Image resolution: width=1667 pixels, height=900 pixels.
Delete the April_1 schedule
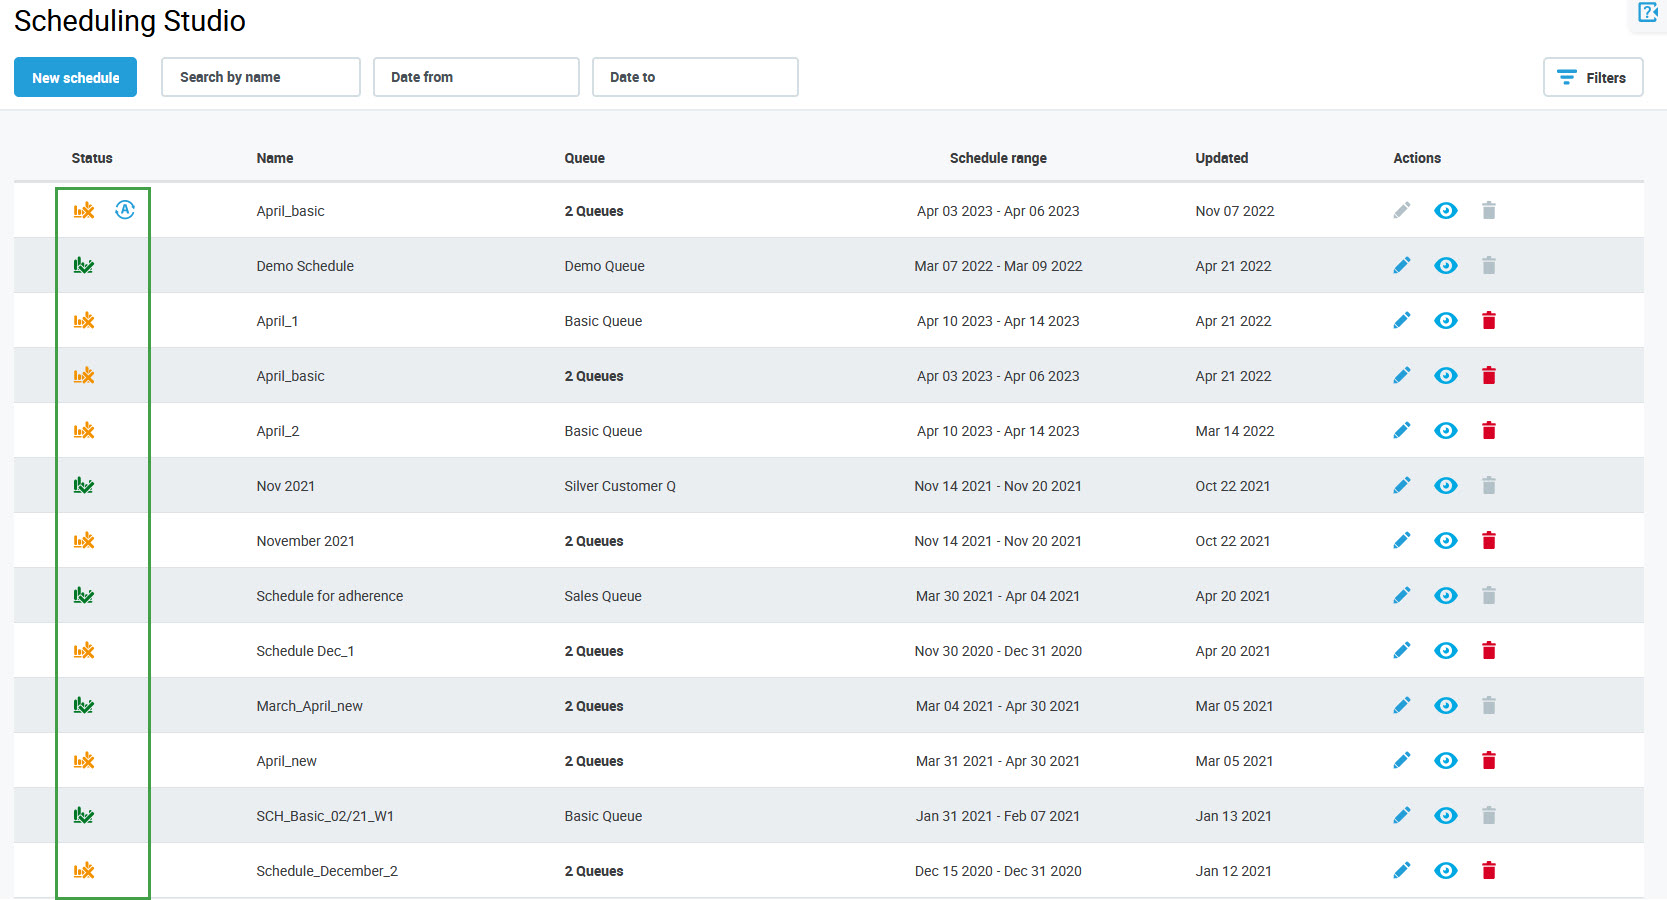(1488, 320)
